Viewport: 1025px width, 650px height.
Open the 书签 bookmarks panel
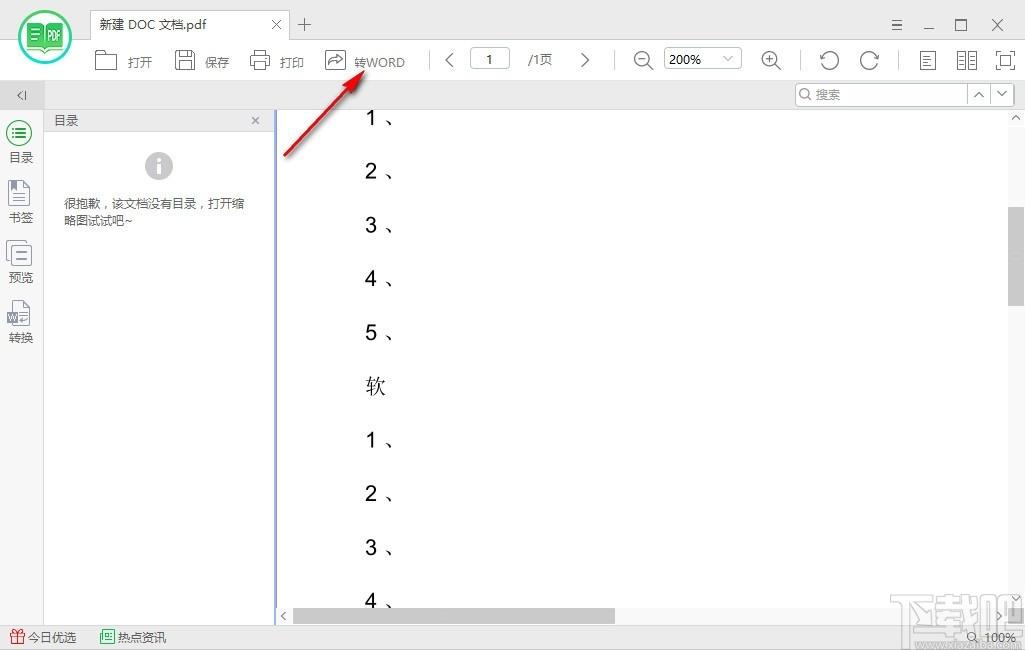[x=20, y=202]
